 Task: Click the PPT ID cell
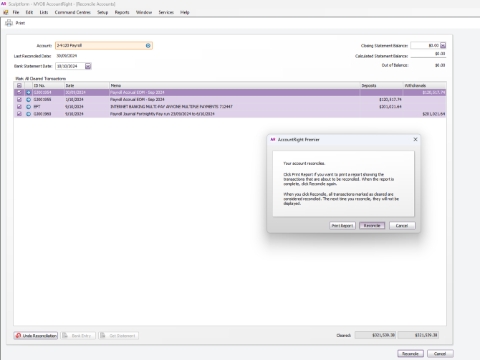pyautogui.click(x=48, y=107)
